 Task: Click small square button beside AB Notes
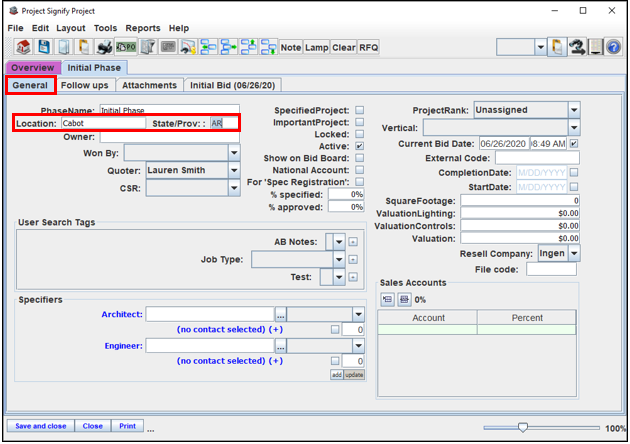pos(353,242)
